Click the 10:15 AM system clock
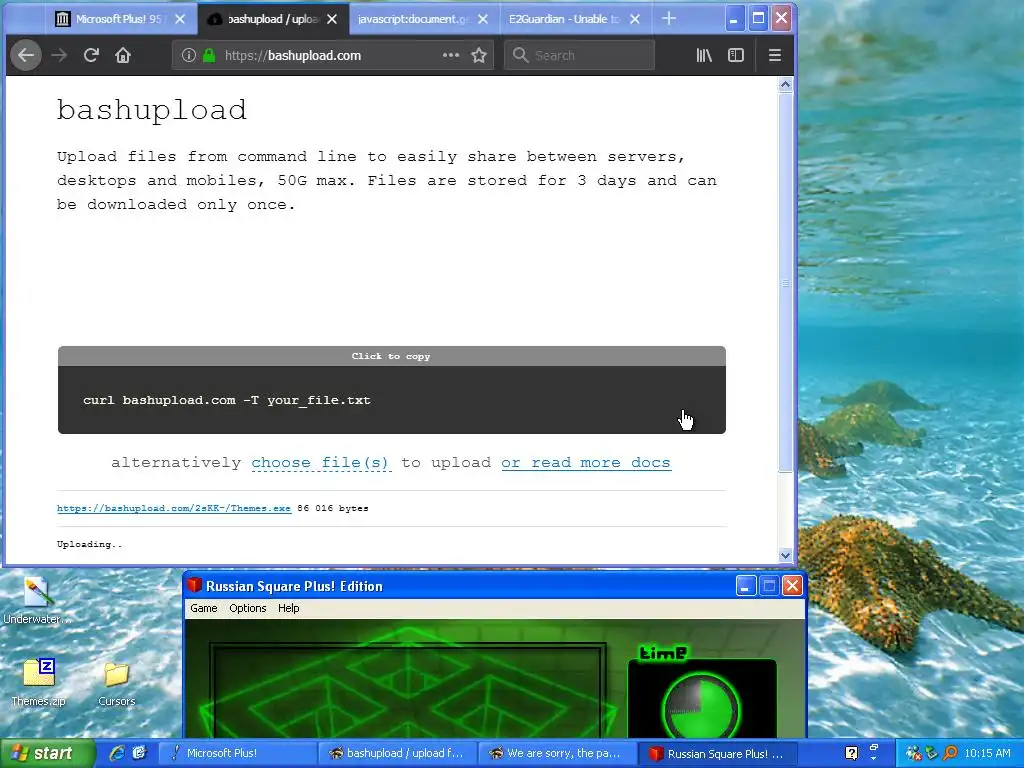The width and height of the screenshot is (1024, 768). [x=987, y=754]
